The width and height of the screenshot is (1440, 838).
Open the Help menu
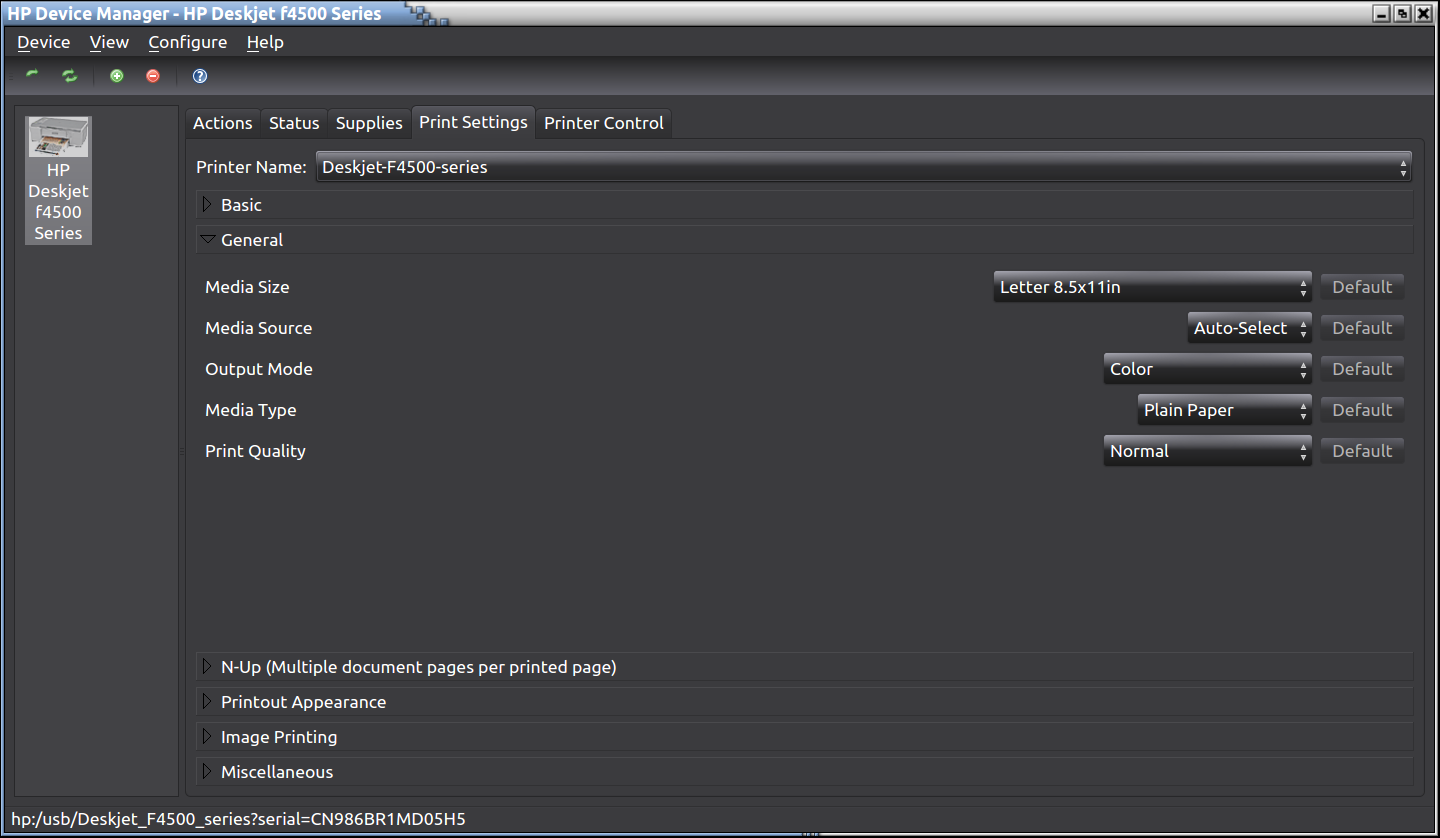265,42
